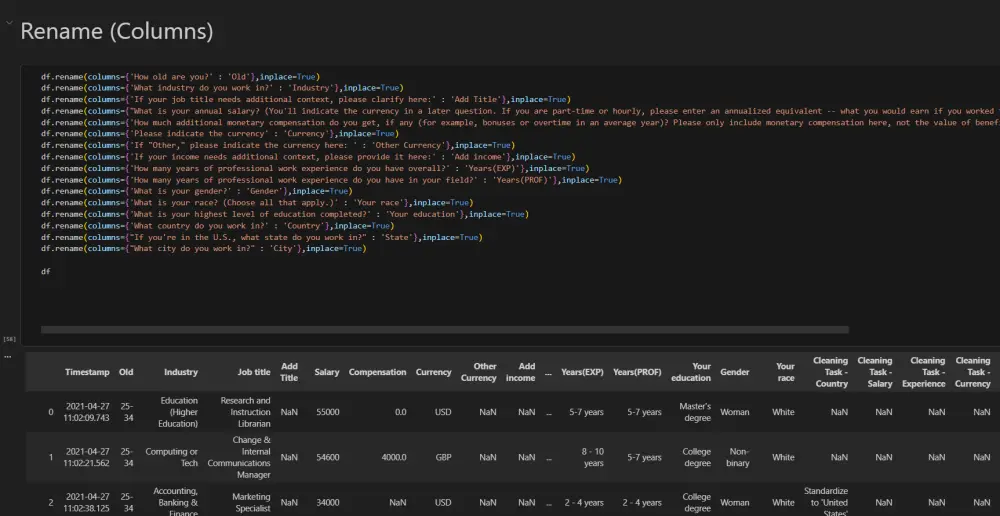Image resolution: width=1000 pixels, height=516 pixels.
Task: Click the final 'df' code line
Action: pos(46,272)
